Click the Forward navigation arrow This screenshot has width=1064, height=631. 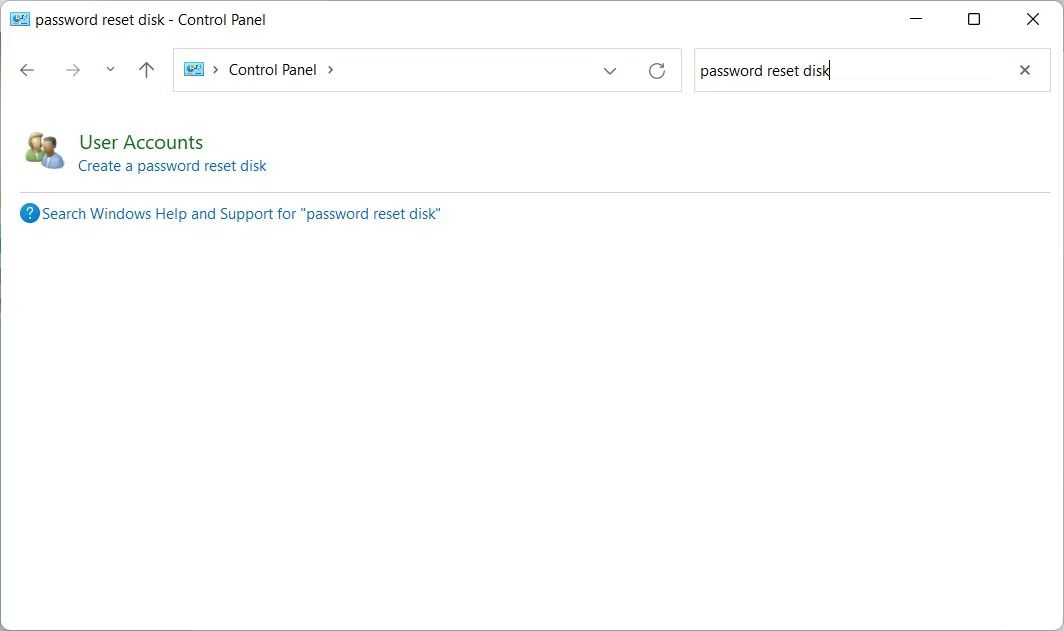point(72,70)
